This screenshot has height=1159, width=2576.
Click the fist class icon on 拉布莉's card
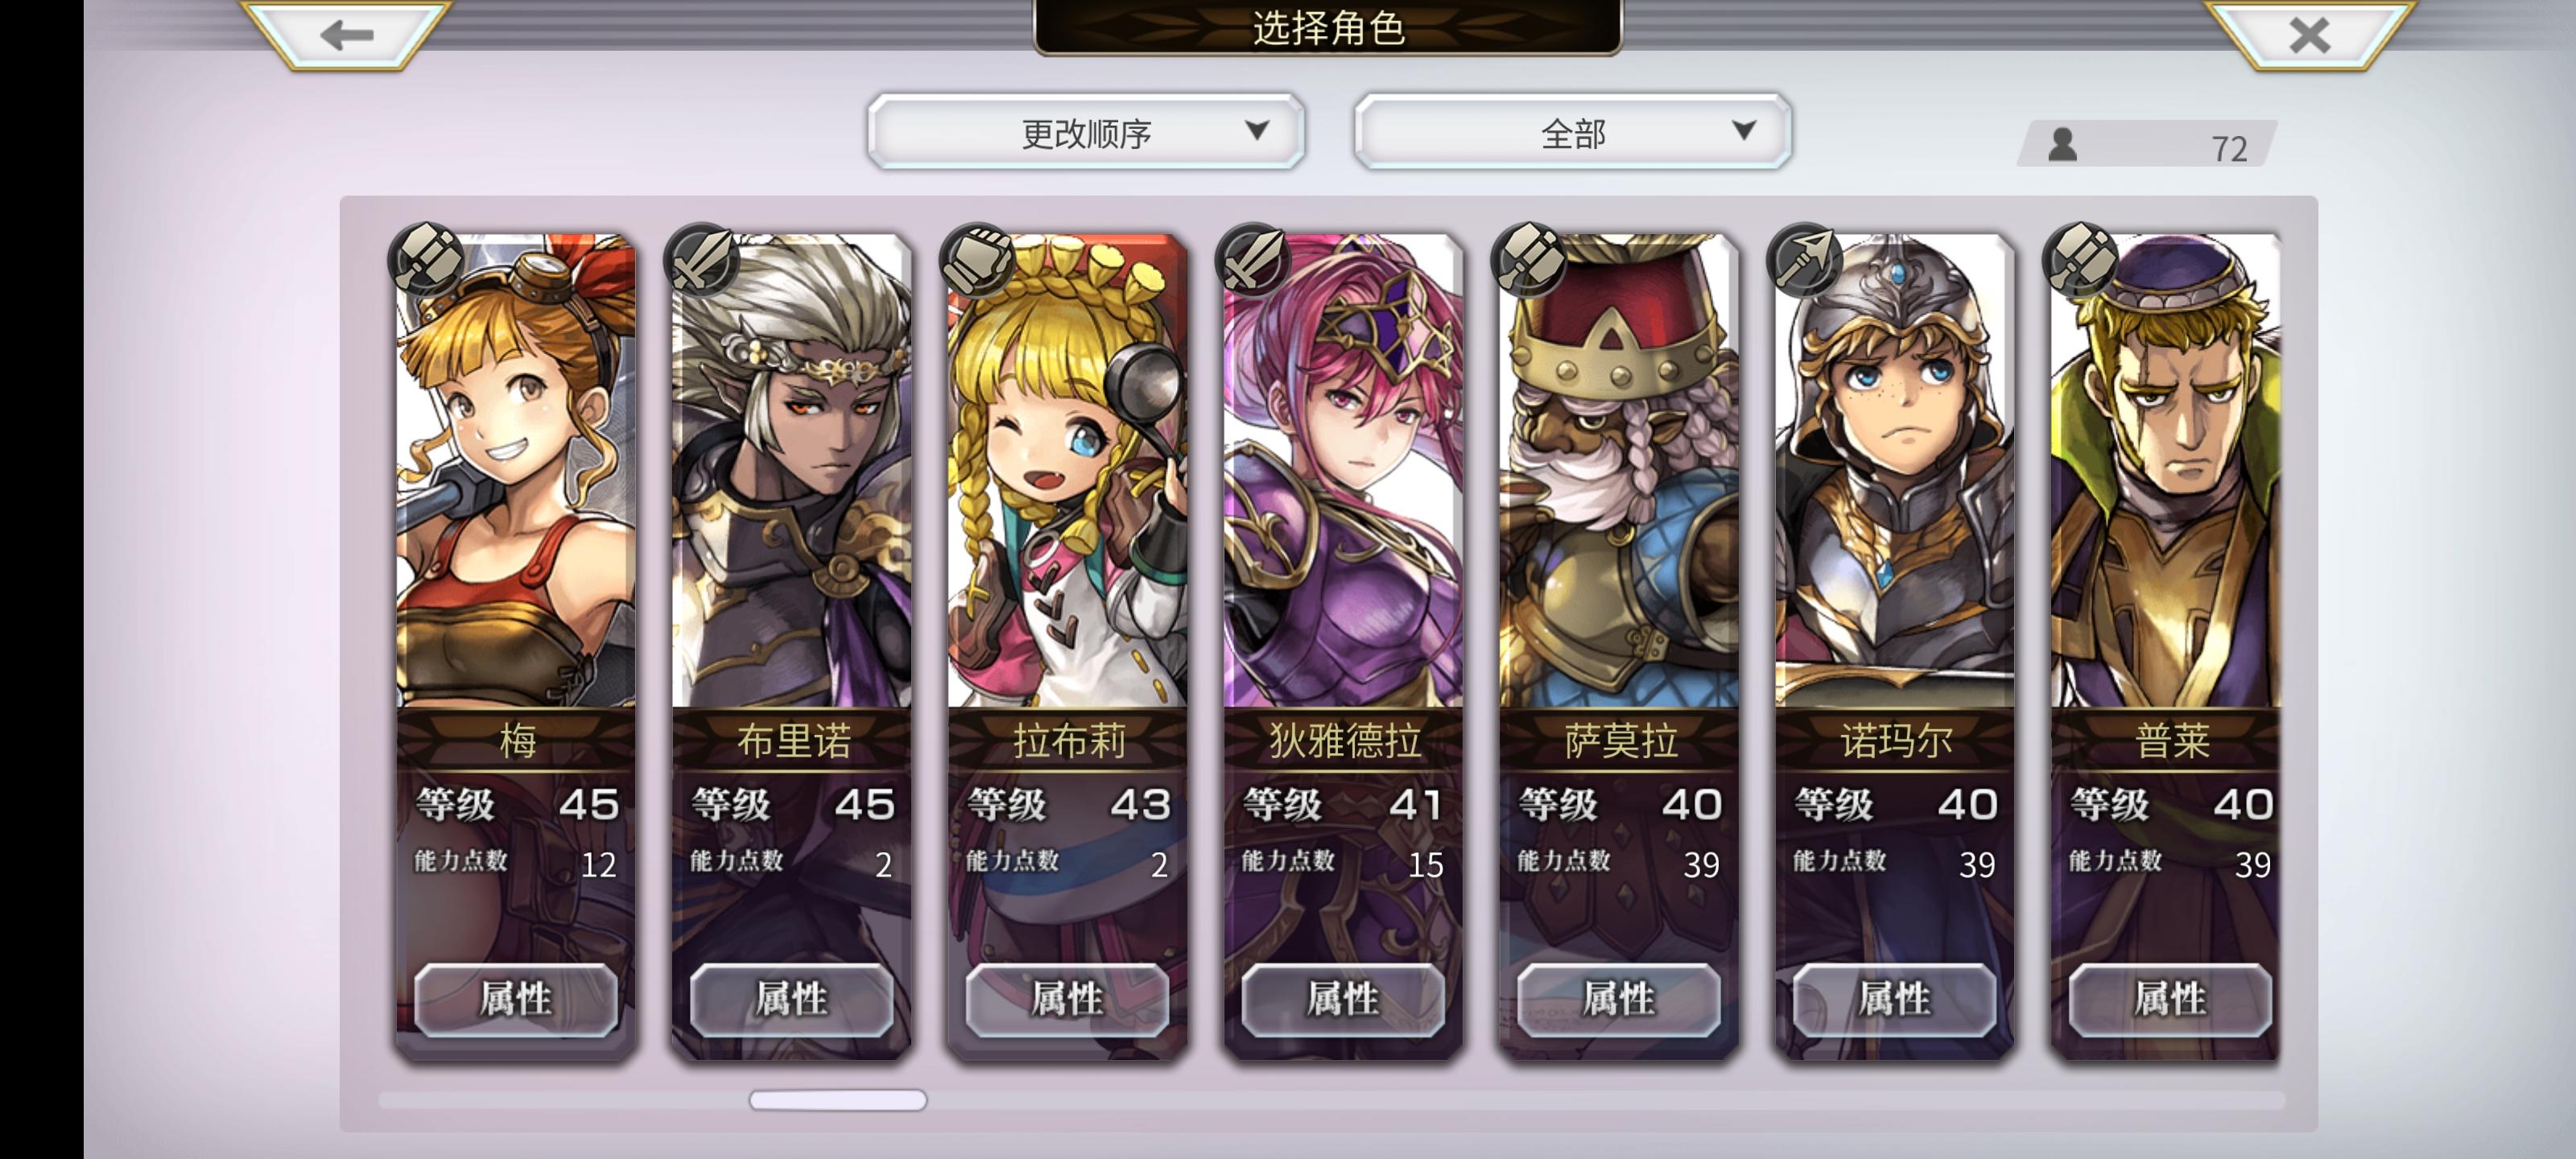point(978,258)
